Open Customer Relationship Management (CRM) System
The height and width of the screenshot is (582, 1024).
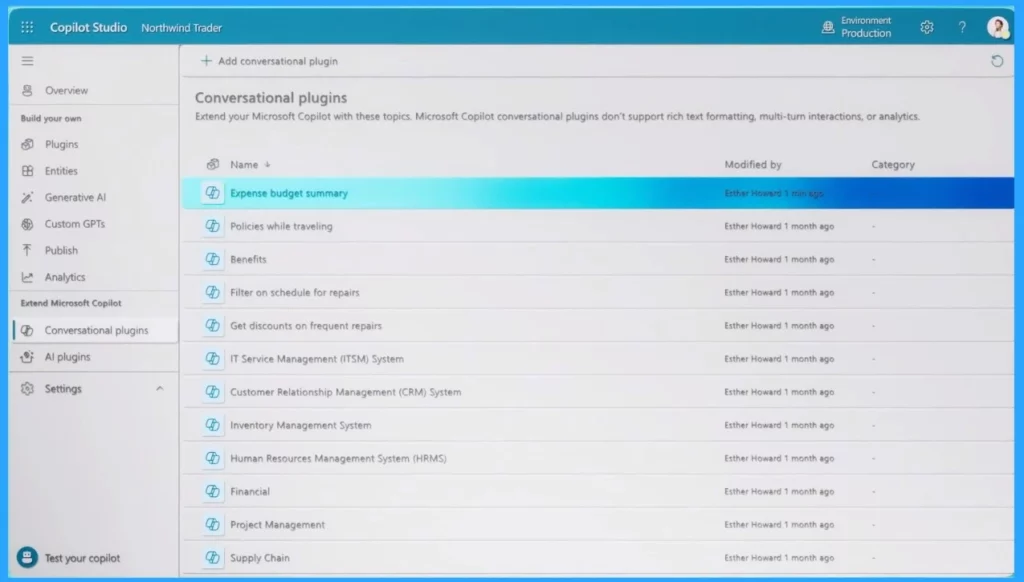345,392
